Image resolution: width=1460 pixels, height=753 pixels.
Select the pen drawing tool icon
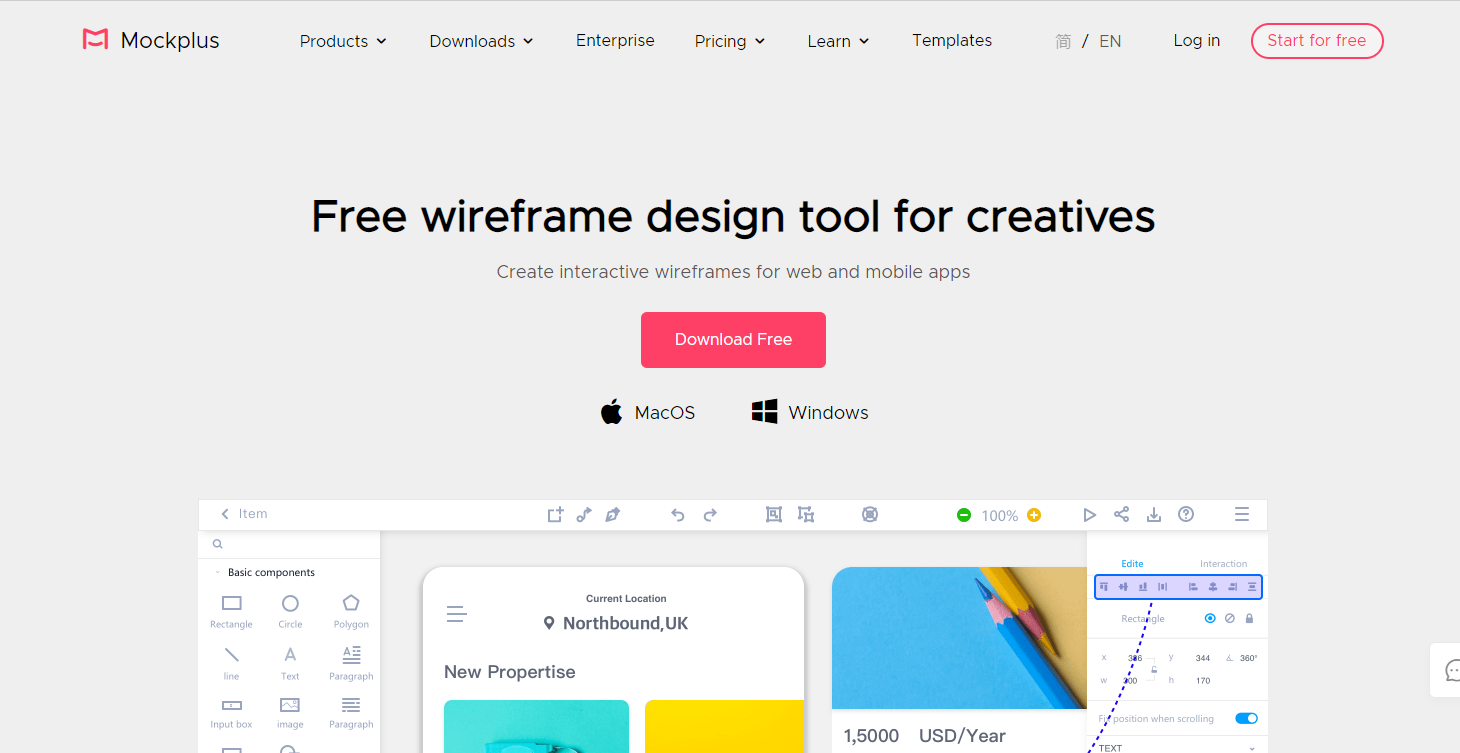(x=613, y=514)
